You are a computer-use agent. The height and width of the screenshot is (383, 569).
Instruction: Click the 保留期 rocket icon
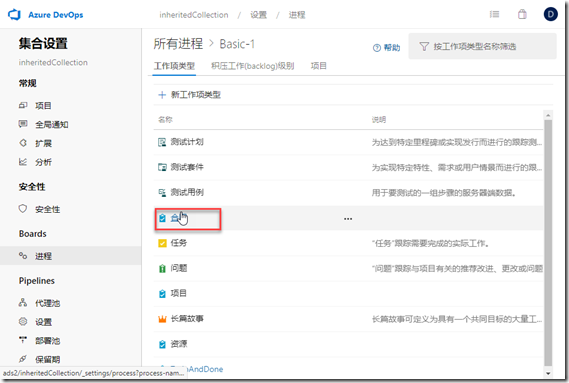[x=23, y=359]
